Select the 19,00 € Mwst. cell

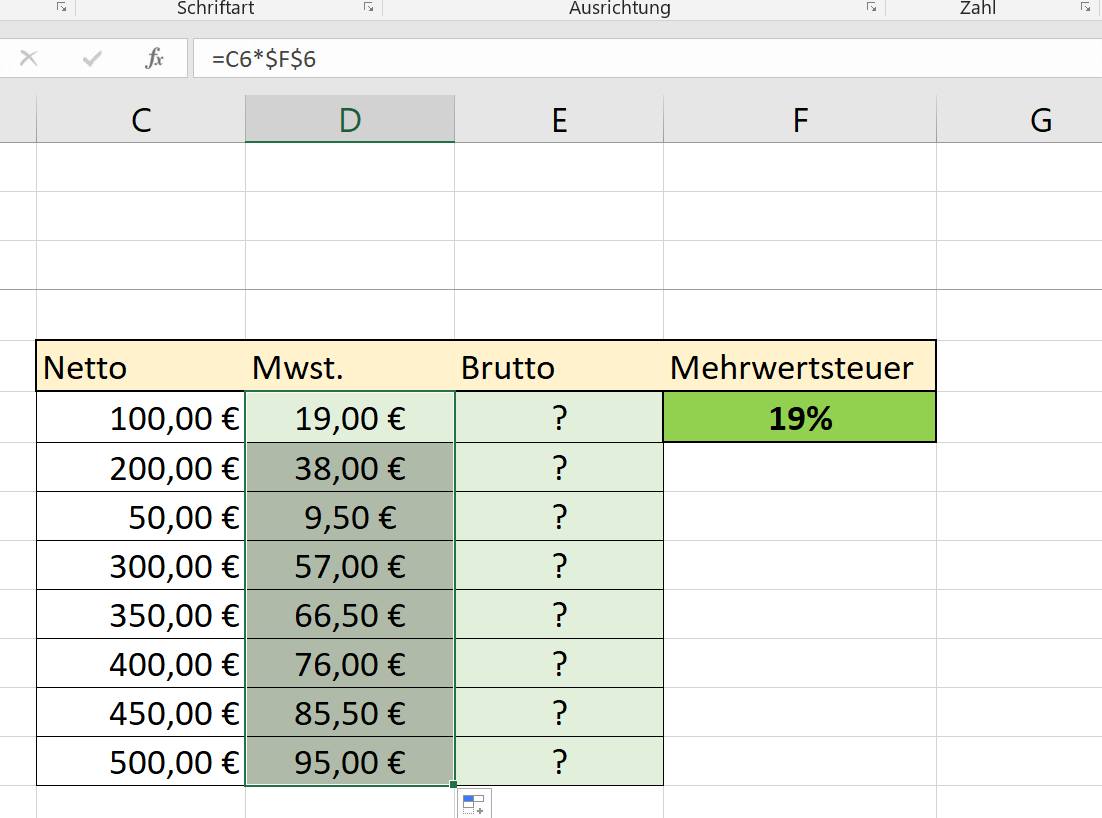[x=350, y=417]
